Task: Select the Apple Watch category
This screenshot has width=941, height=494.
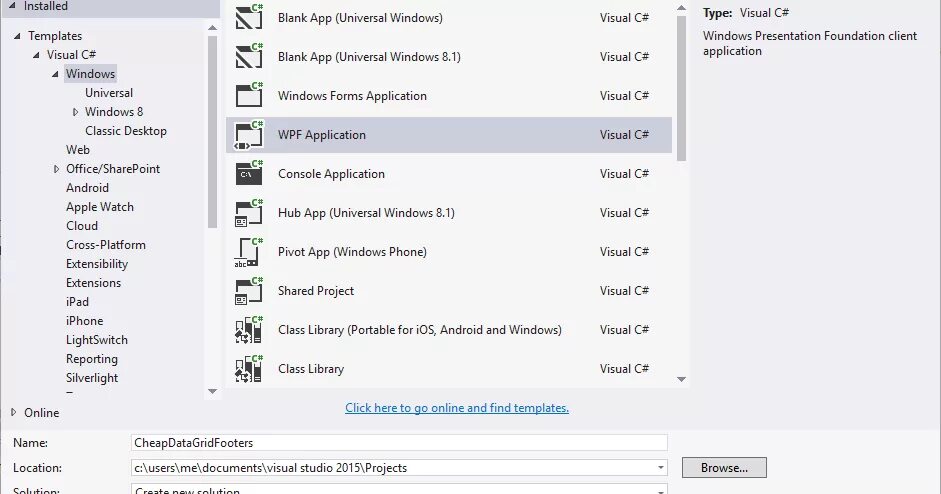Action: pyautogui.click(x=100, y=207)
